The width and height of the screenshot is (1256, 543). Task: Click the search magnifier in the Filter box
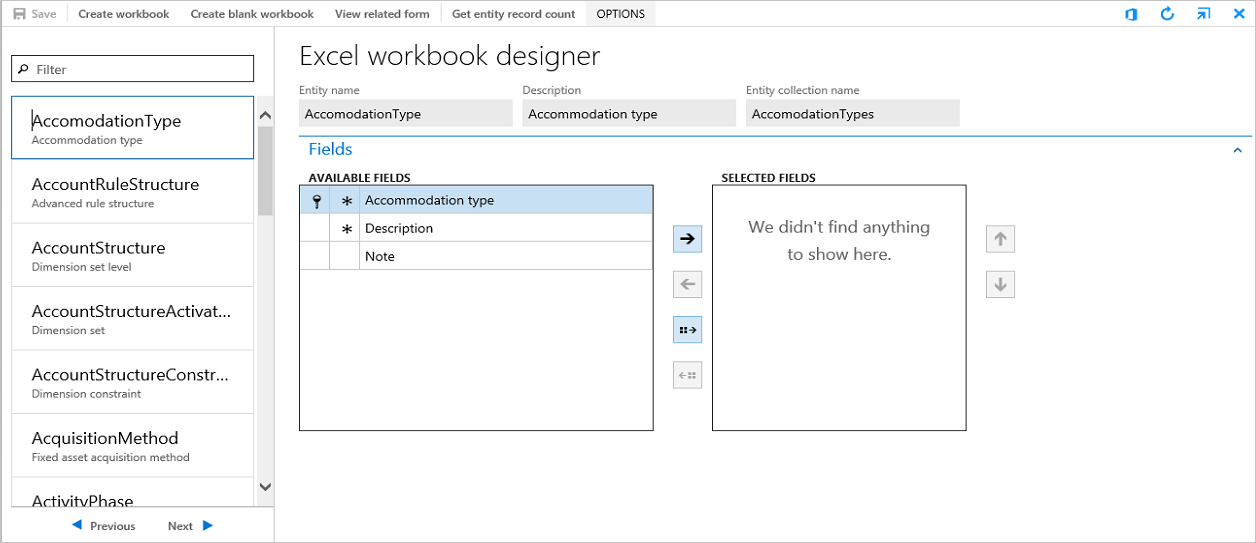24,69
